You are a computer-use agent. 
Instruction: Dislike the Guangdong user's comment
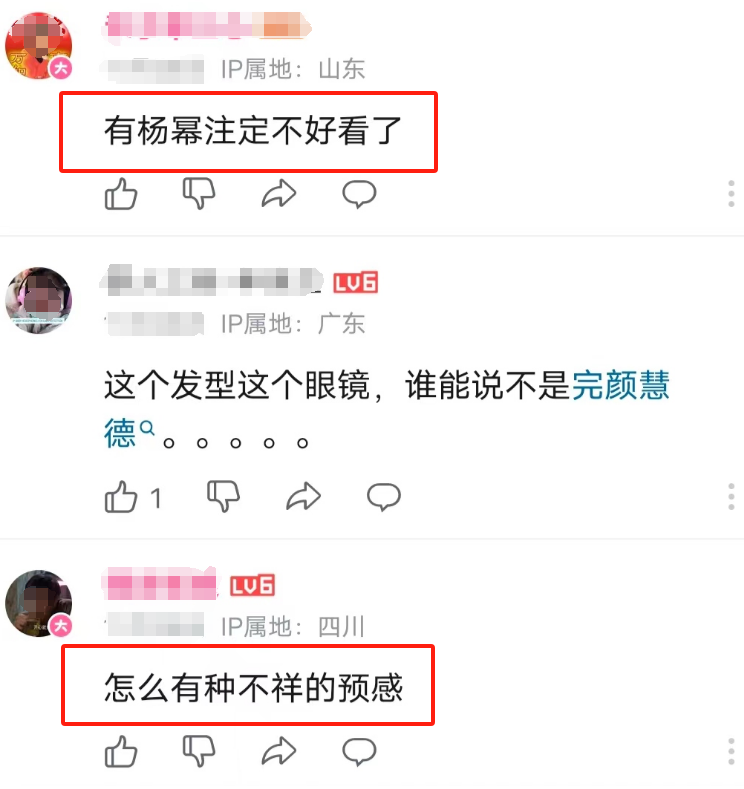(223, 497)
